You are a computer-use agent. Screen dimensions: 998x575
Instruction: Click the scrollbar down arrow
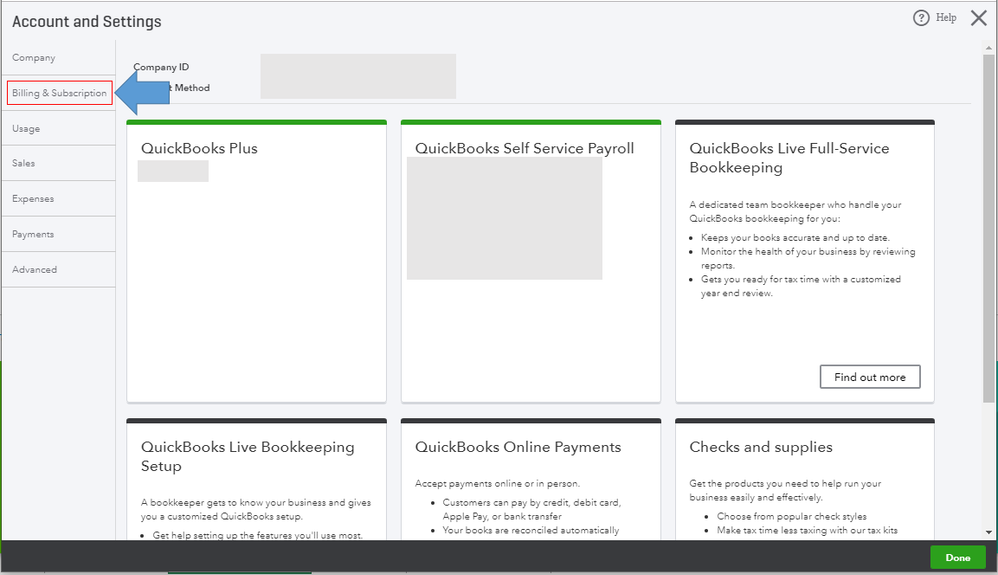(988, 532)
